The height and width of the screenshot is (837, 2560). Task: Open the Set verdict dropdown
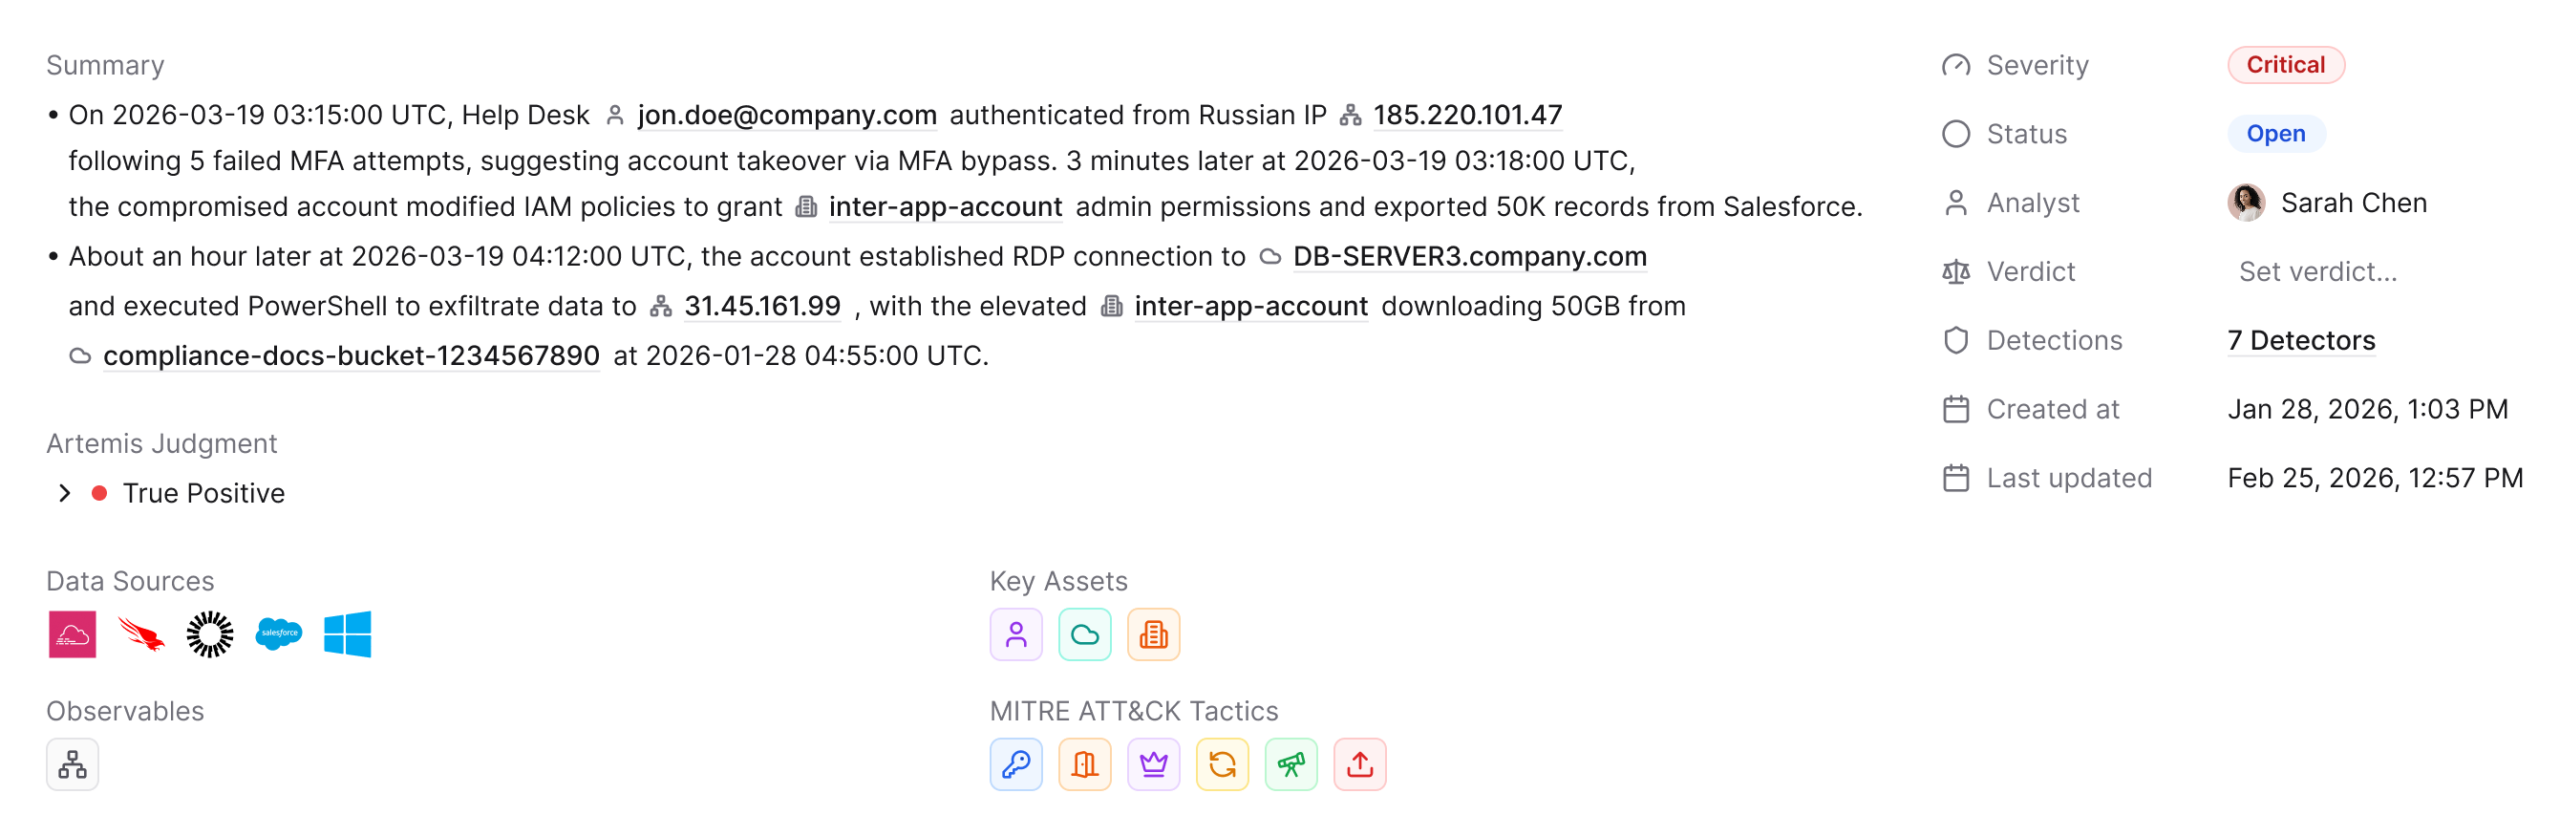[x=2316, y=271]
